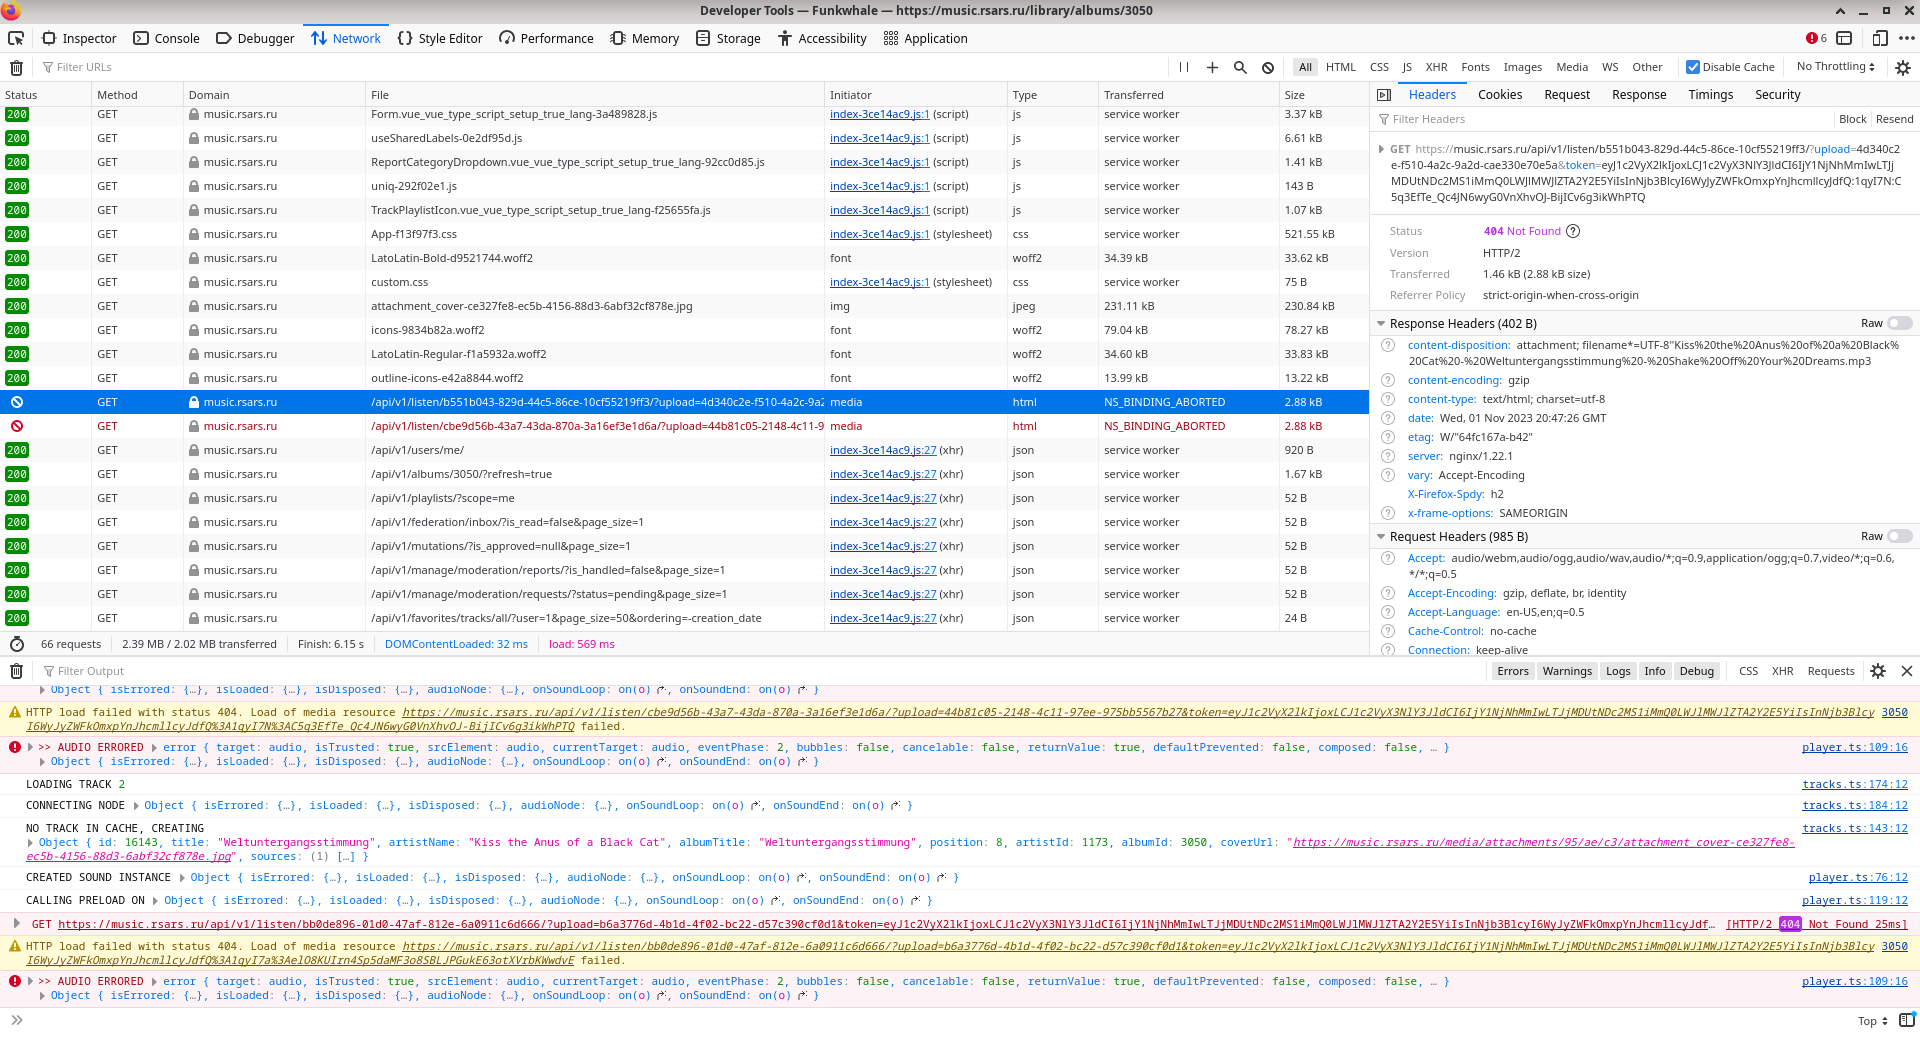The width and height of the screenshot is (1920, 1053).
Task: Toggle the XHR console filter
Action: 1782,671
